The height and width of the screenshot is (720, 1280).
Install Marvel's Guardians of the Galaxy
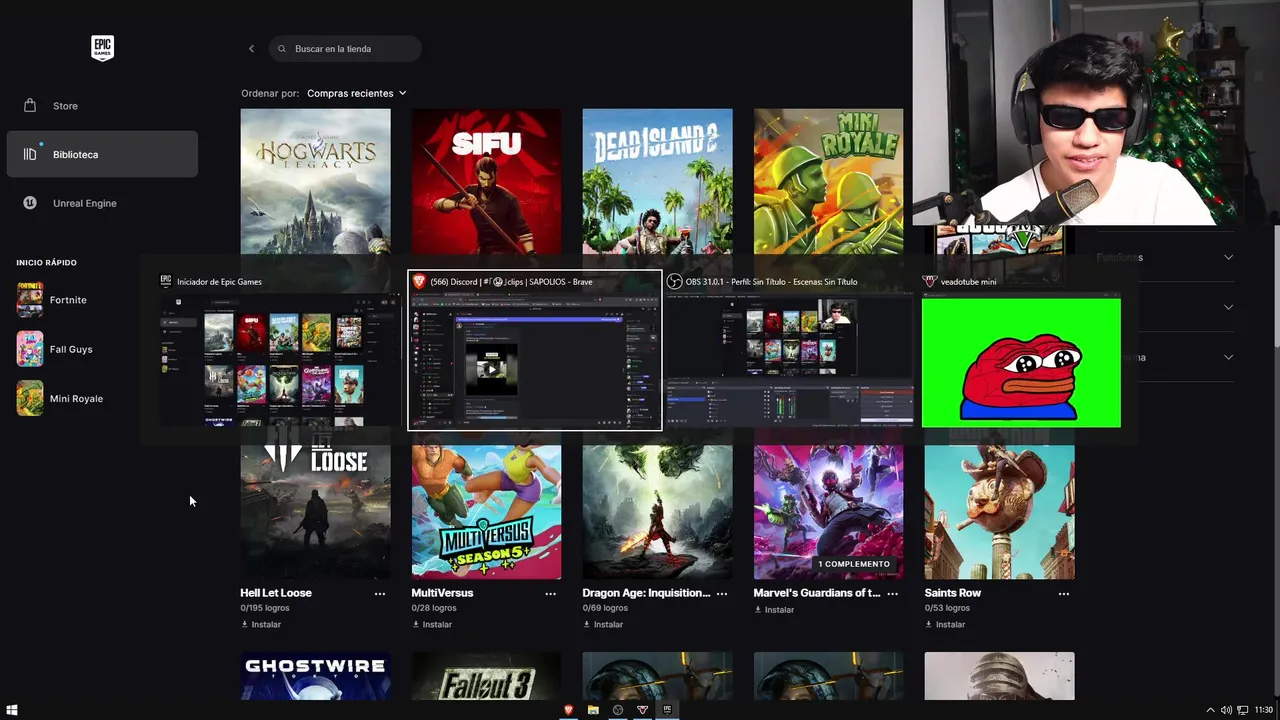click(774, 609)
